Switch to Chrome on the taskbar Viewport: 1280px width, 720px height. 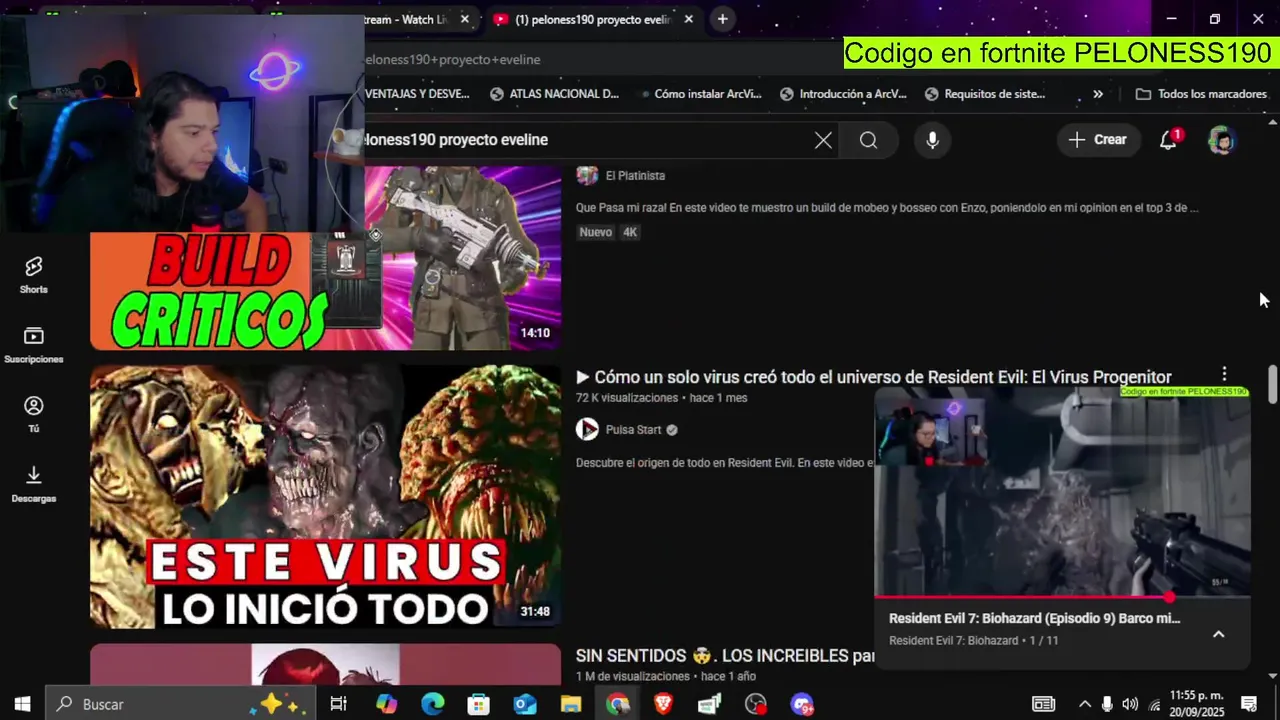click(x=617, y=704)
